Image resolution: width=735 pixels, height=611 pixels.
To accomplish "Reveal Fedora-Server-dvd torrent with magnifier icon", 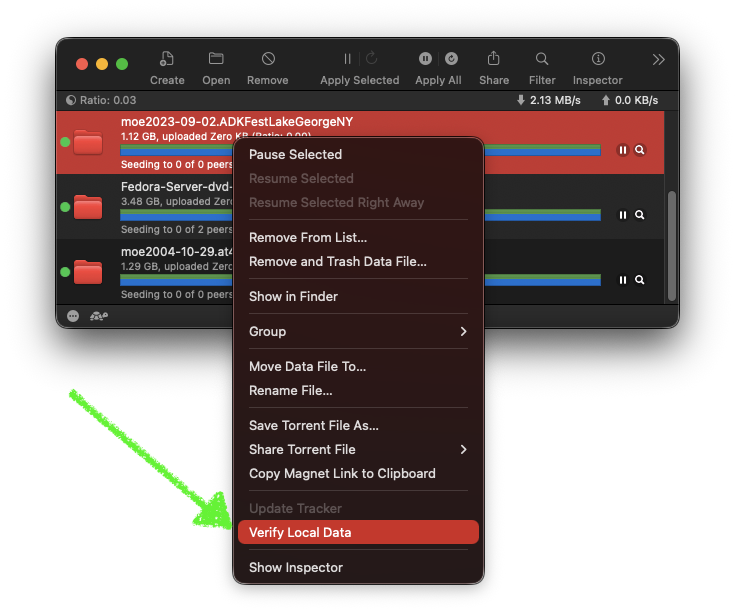I will [640, 215].
